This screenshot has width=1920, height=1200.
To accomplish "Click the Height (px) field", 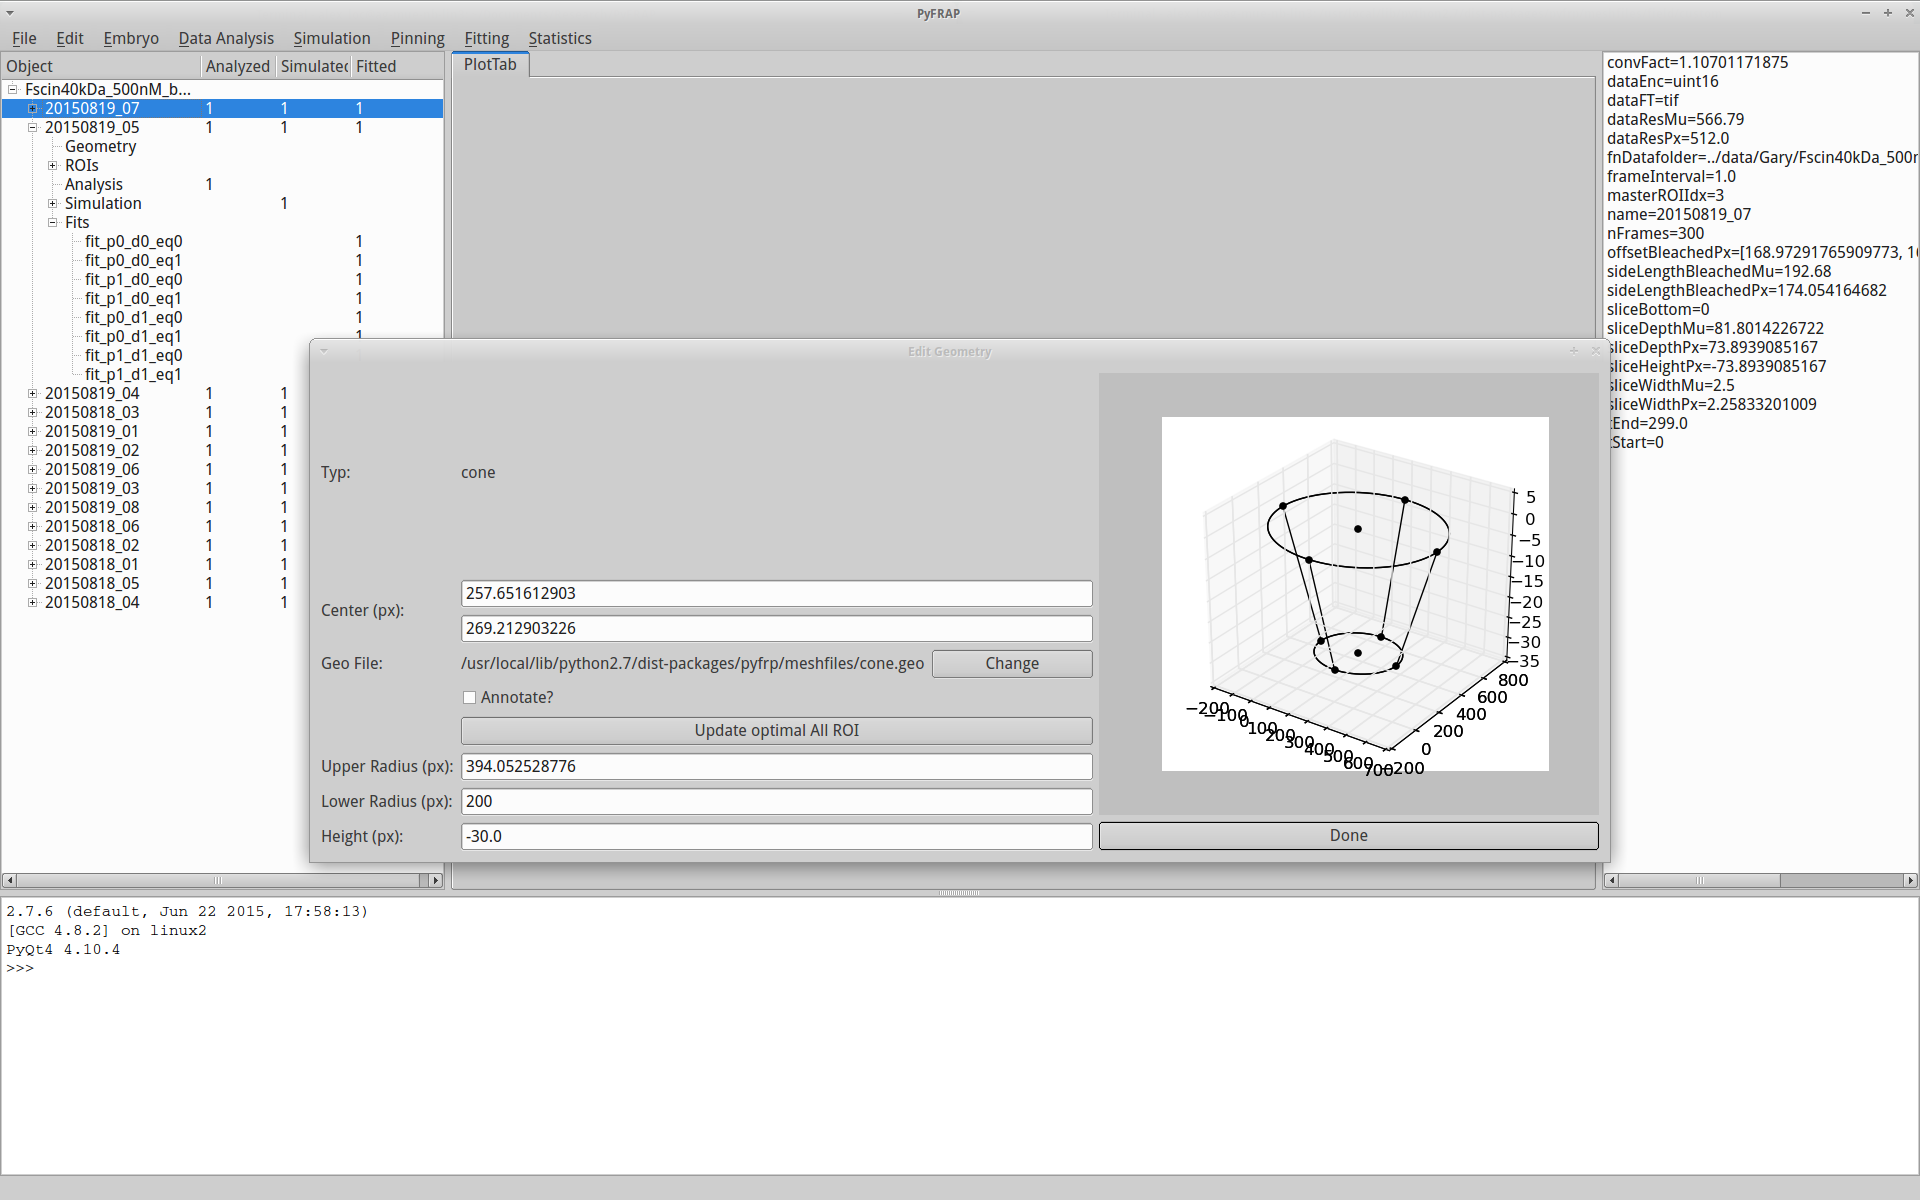I will pyautogui.click(x=776, y=837).
